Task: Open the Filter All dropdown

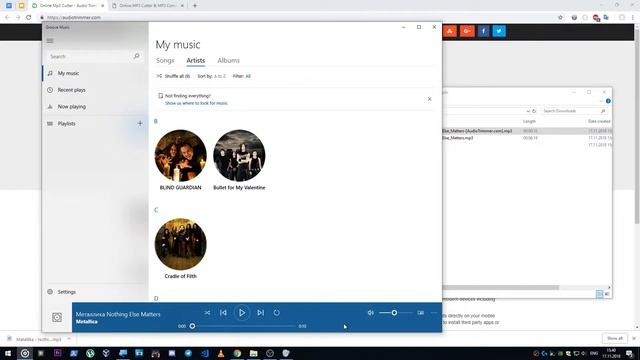Action: tap(242, 76)
